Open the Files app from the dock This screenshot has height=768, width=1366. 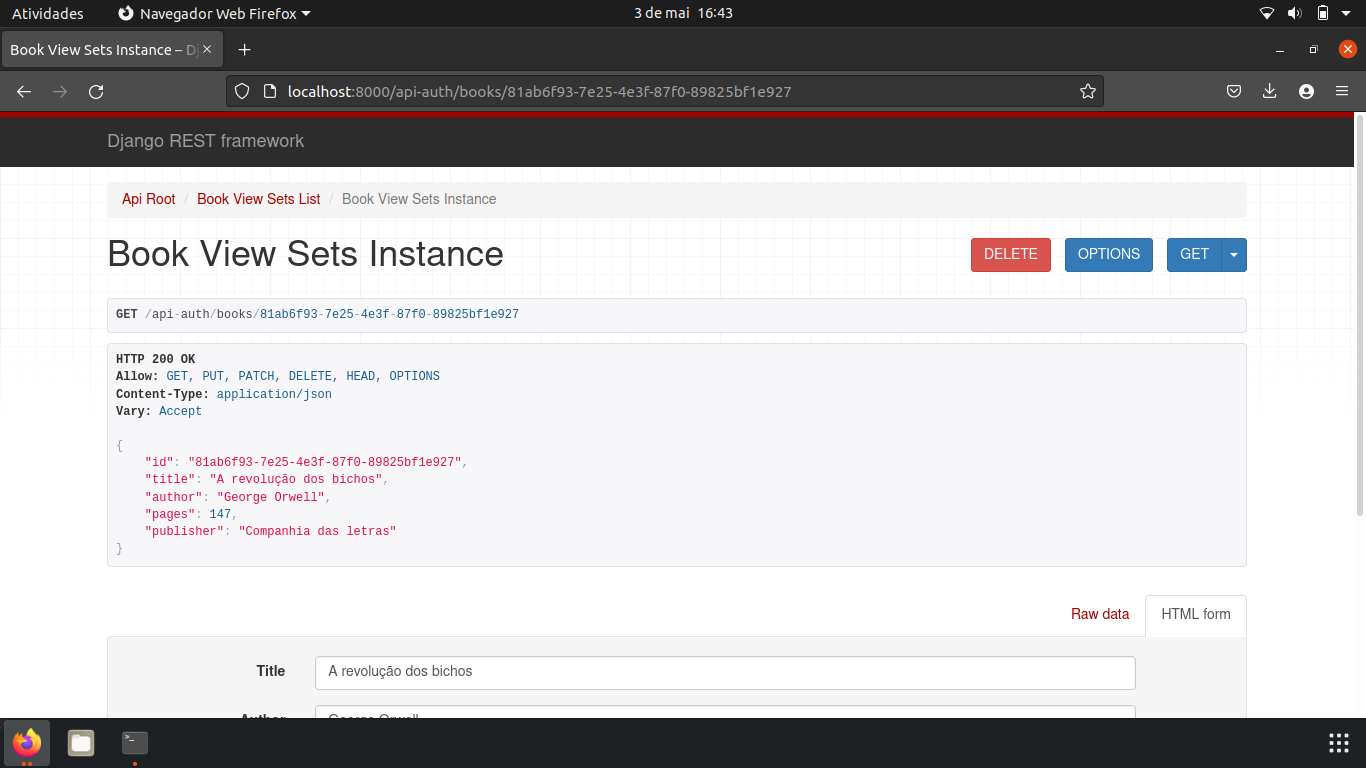[x=80, y=743]
